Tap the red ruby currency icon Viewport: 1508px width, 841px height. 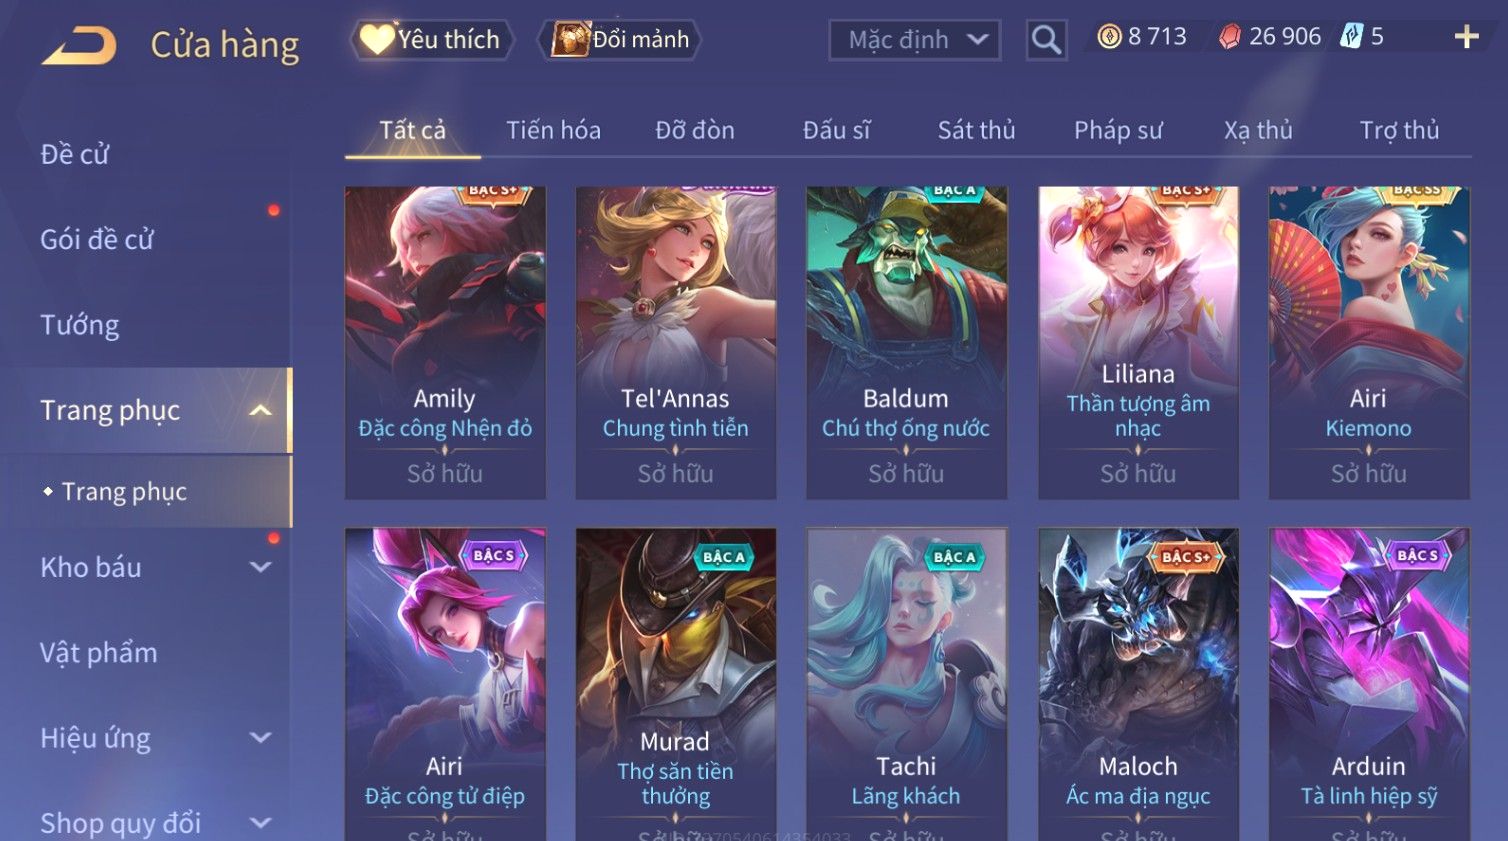tap(1230, 37)
